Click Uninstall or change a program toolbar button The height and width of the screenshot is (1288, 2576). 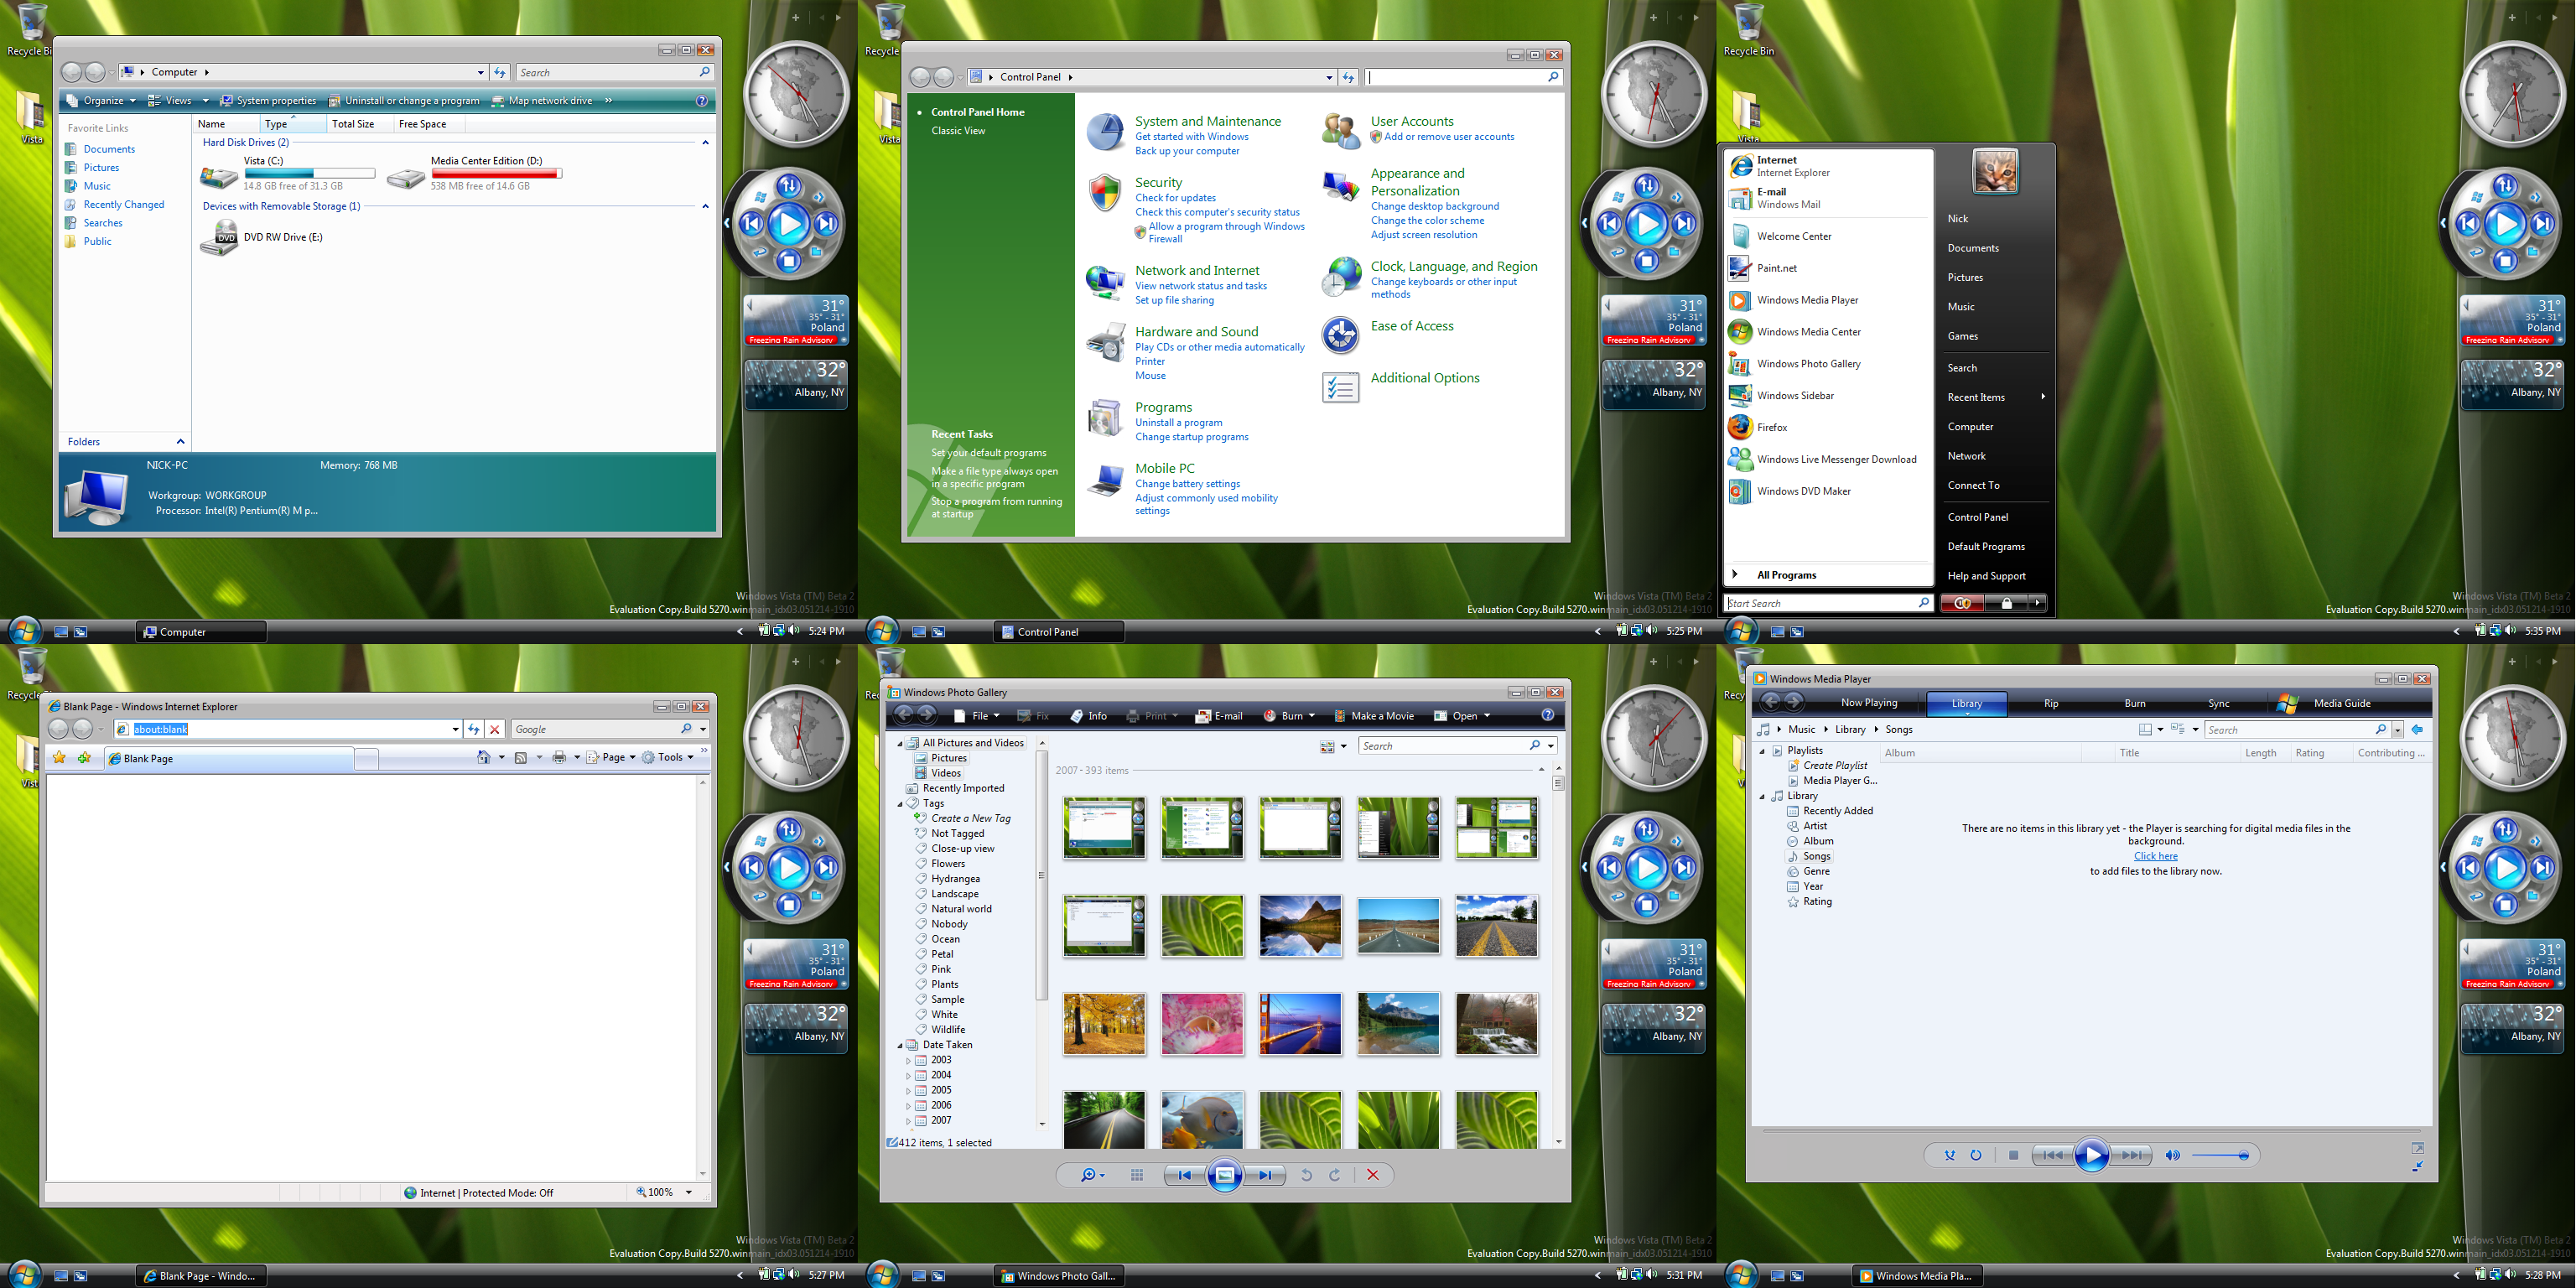(404, 100)
